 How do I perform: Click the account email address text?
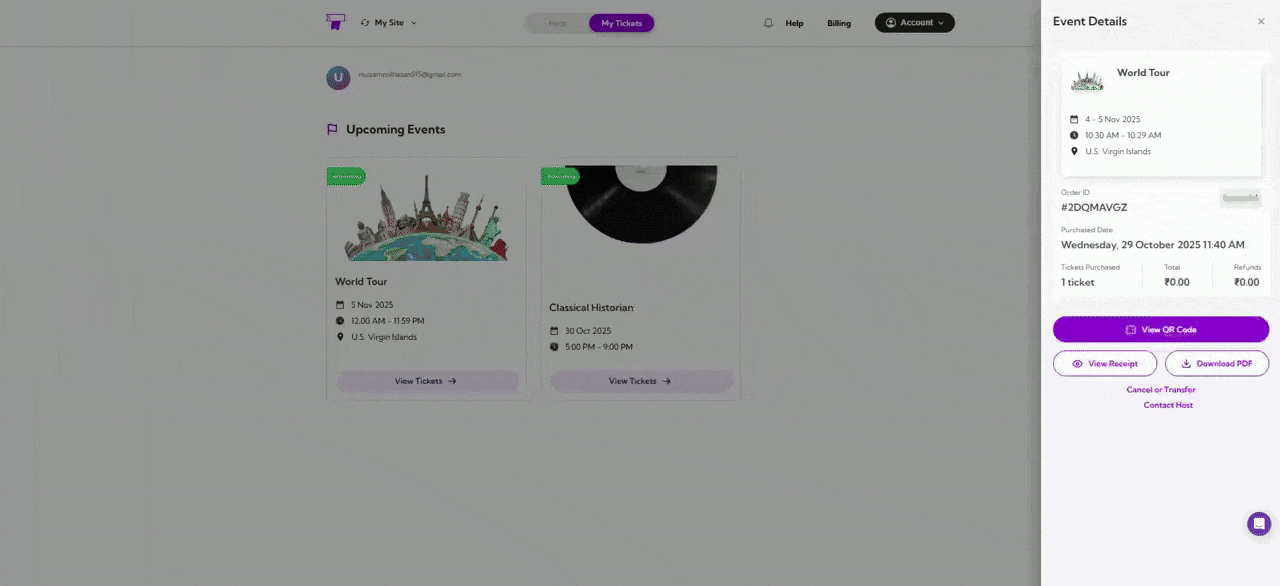tap(410, 74)
